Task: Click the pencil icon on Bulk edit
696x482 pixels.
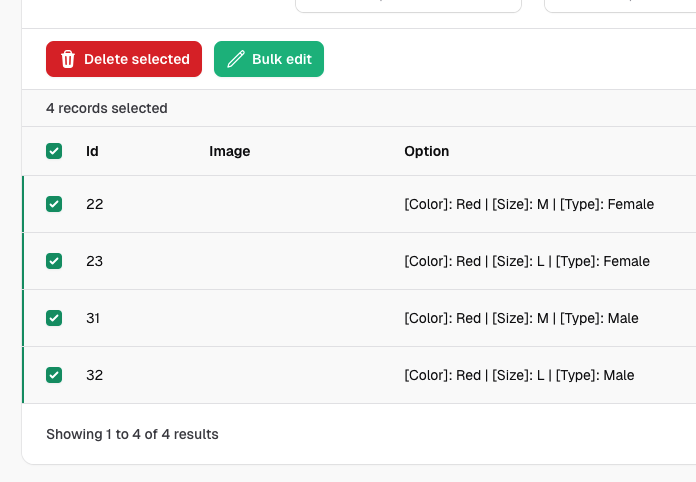Action: 236,59
